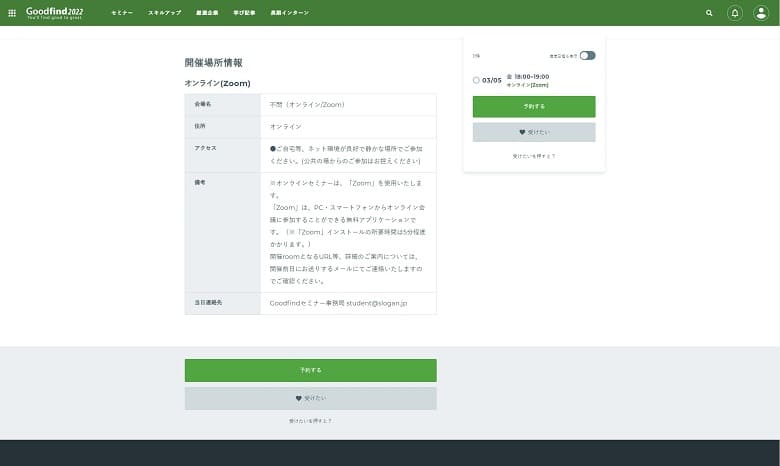Click the student@slogan.jp contact text
This screenshot has height=466, width=780.
[x=377, y=303]
